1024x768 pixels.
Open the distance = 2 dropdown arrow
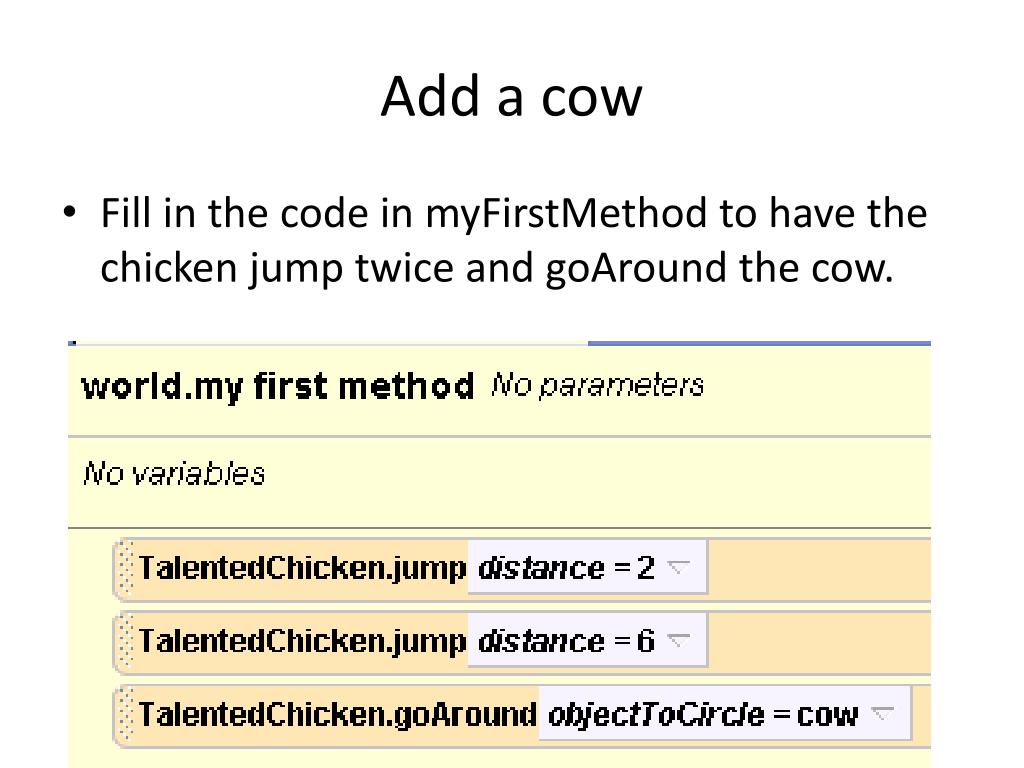[x=679, y=568]
